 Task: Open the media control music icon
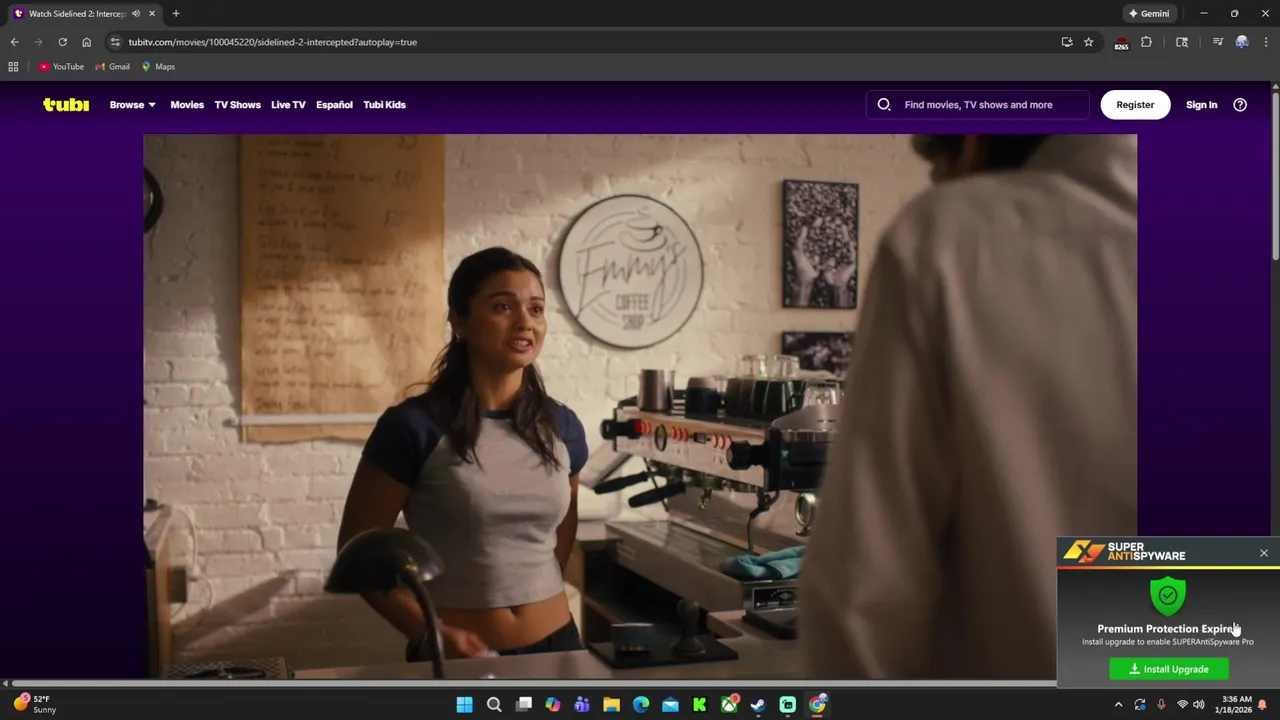click(x=1218, y=42)
